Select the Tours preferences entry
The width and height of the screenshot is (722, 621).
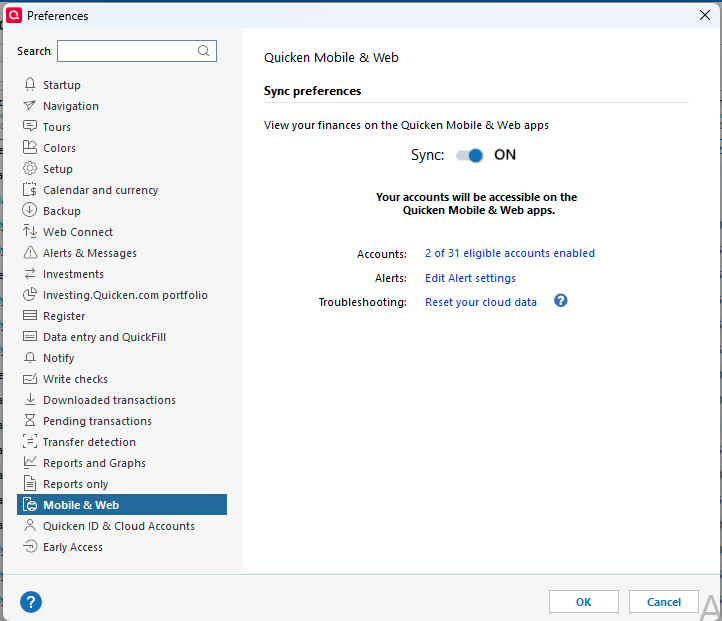click(57, 127)
